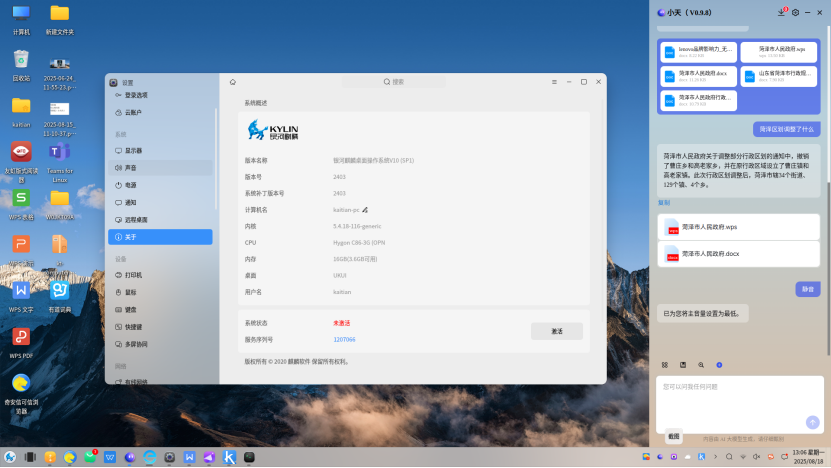Open the recycle bin (回收站) desktop icon

coord(21,64)
